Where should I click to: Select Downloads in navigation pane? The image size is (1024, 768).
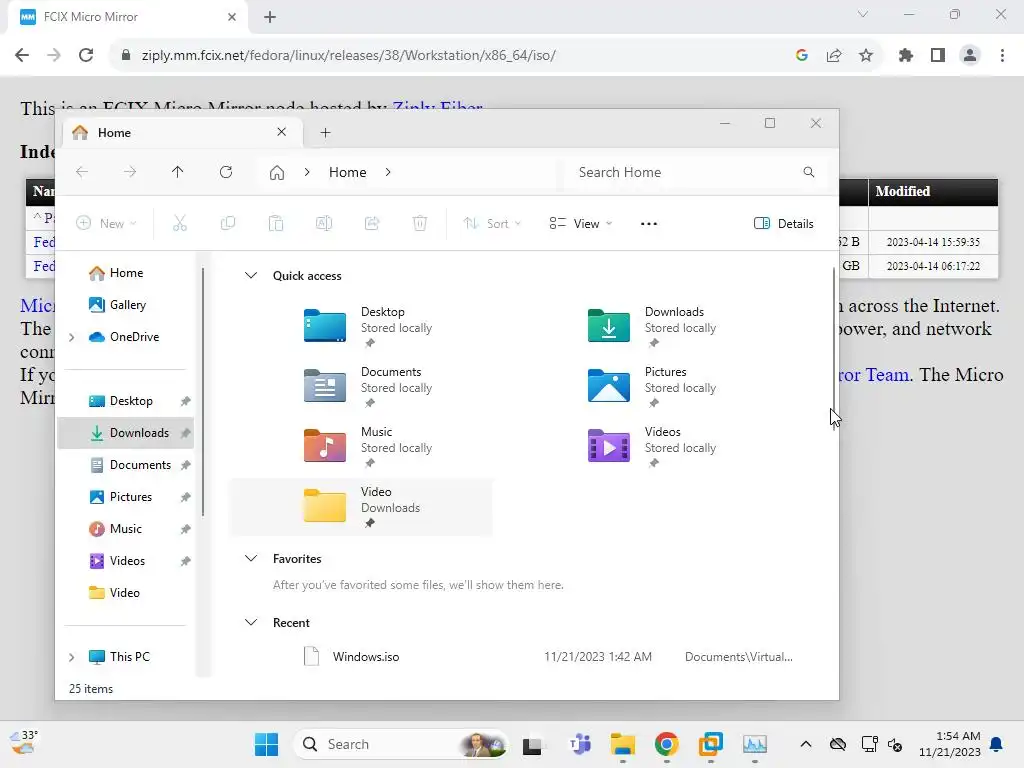[x=125, y=433]
